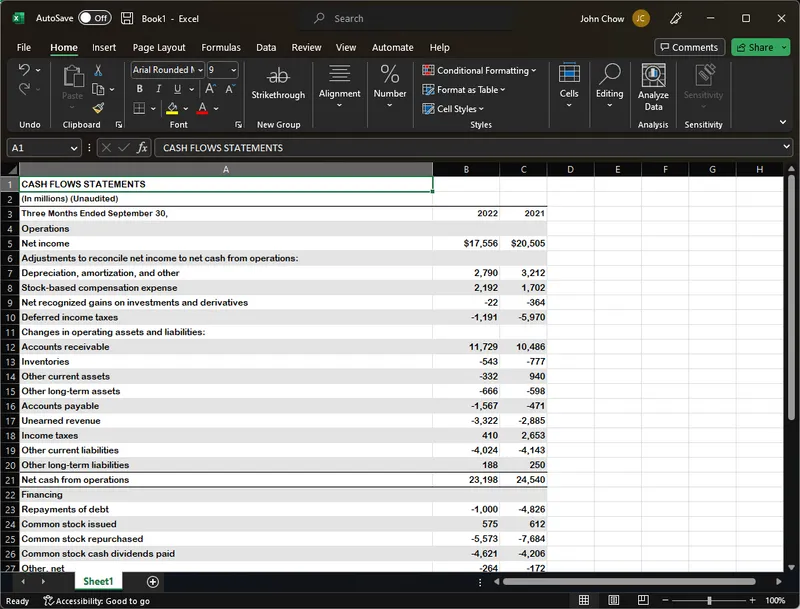Select cell B5 containing $17,556
This screenshot has width=800, height=609.
(x=466, y=243)
